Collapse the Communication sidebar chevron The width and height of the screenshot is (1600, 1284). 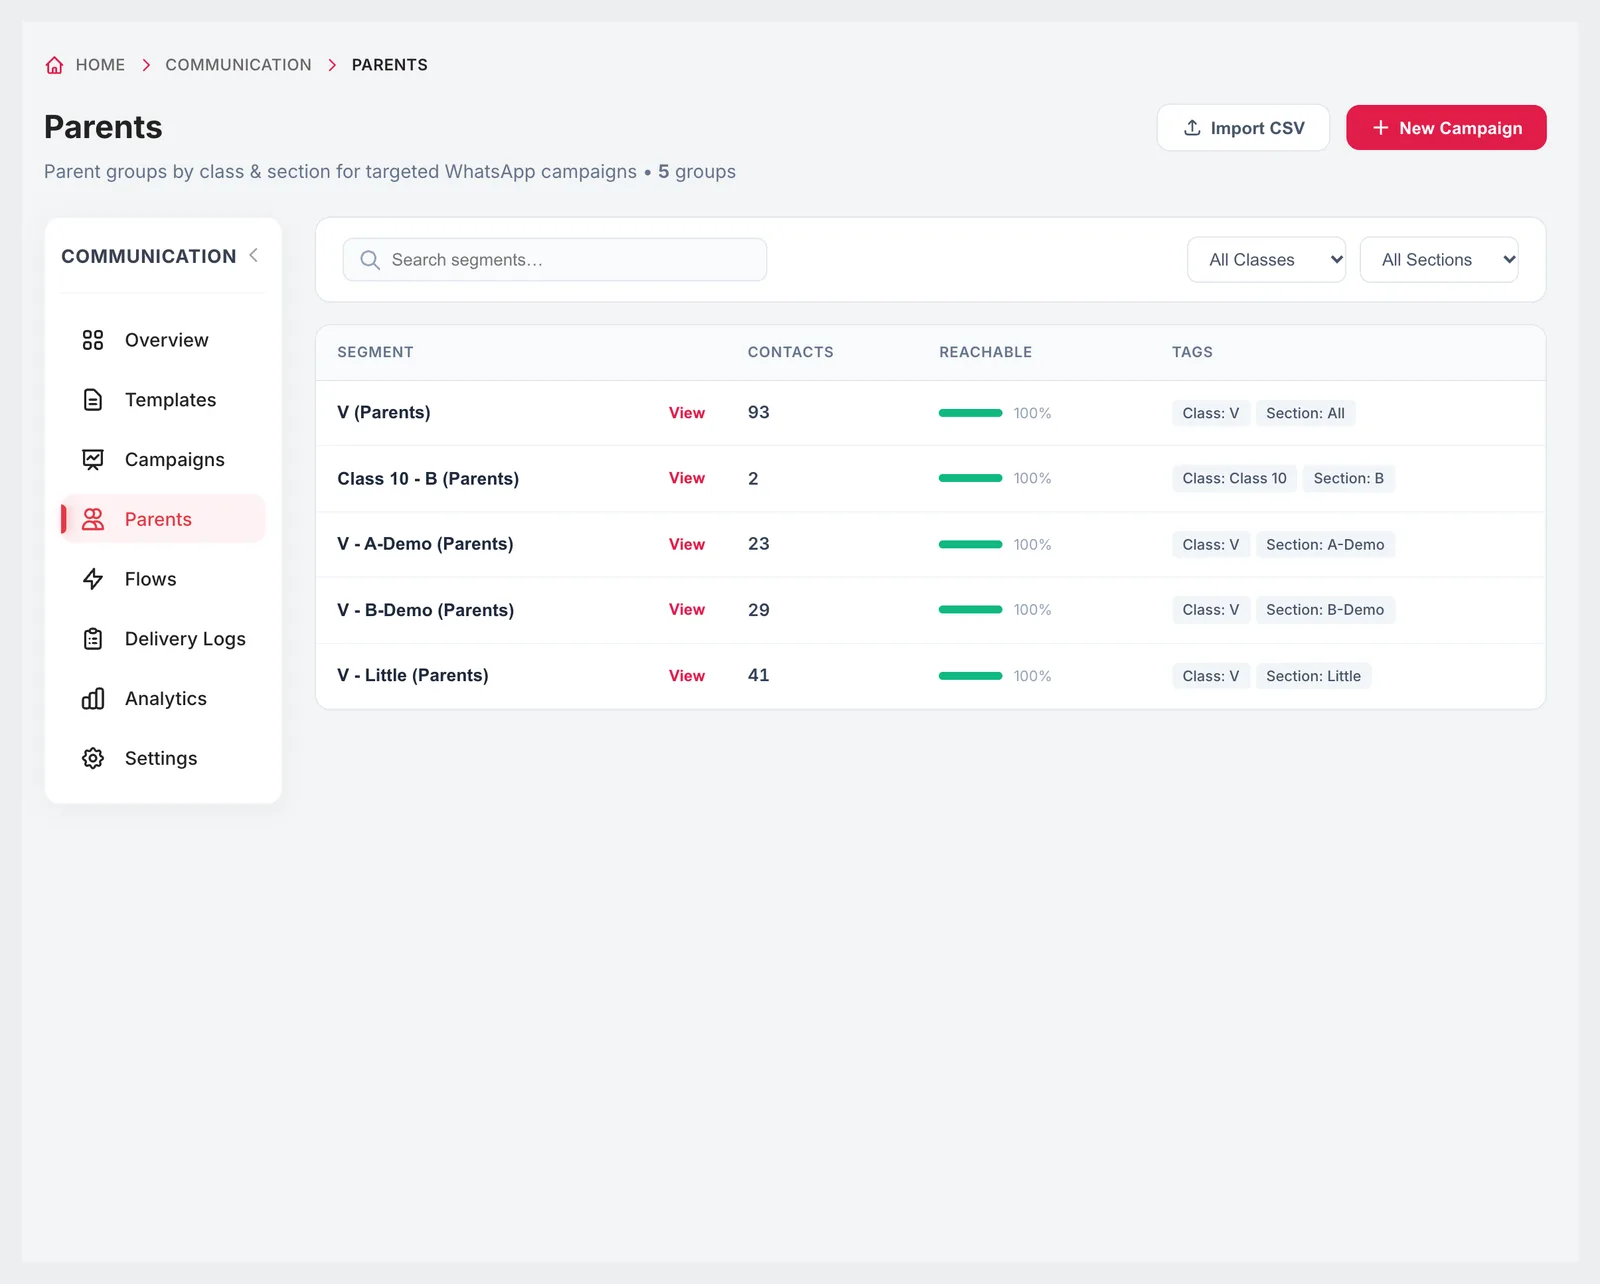point(254,255)
